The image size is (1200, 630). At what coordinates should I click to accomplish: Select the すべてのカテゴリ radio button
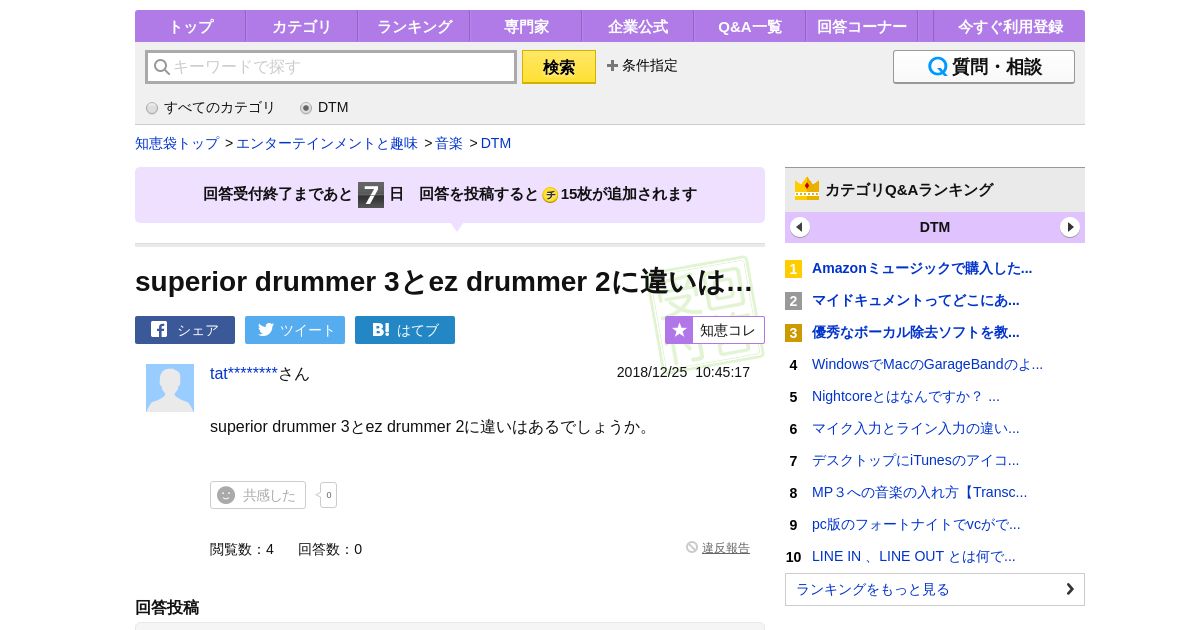[x=152, y=108]
